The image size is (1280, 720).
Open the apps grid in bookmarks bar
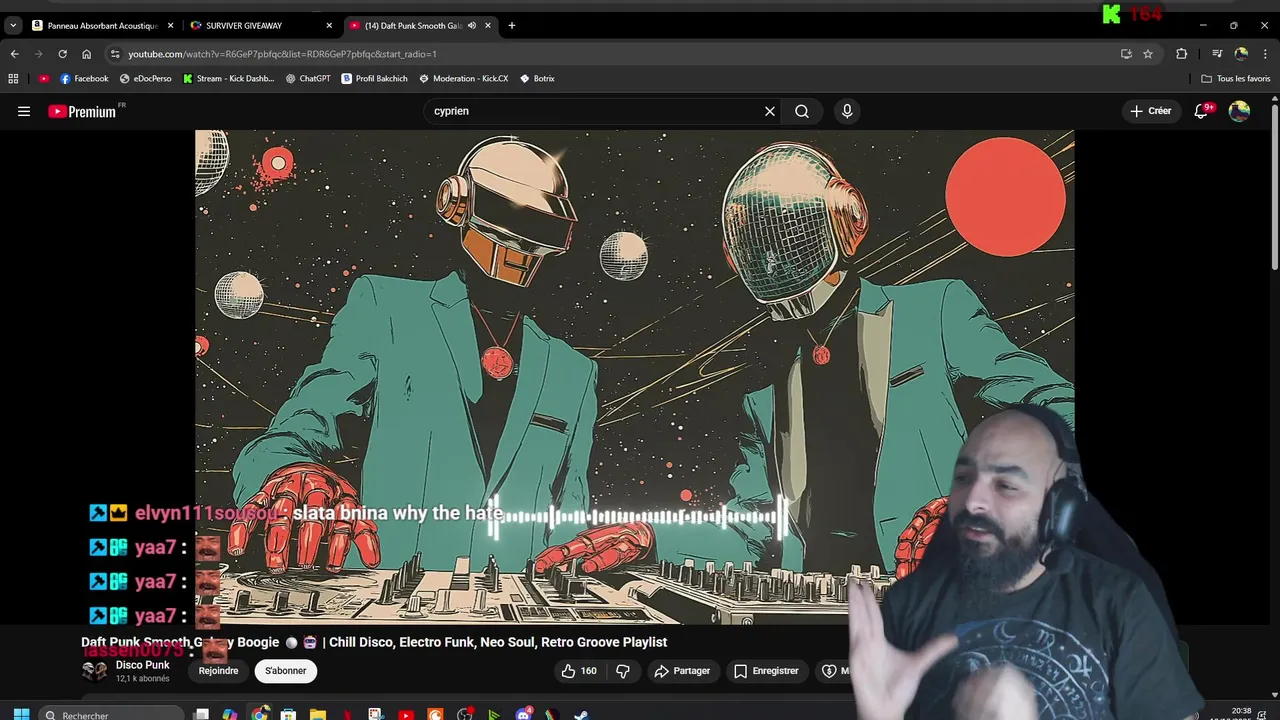tap(13, 78)
